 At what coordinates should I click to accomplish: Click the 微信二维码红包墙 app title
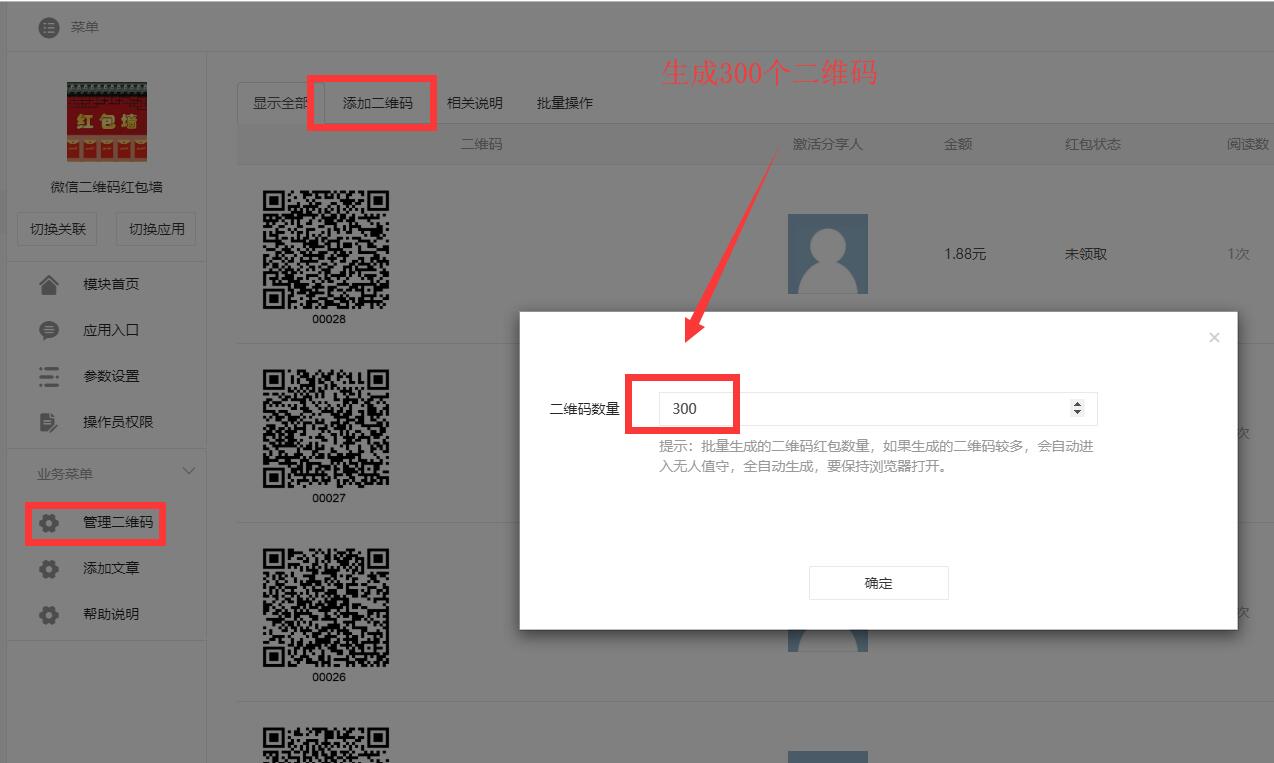pyautogui.click(x=107, y=187)
